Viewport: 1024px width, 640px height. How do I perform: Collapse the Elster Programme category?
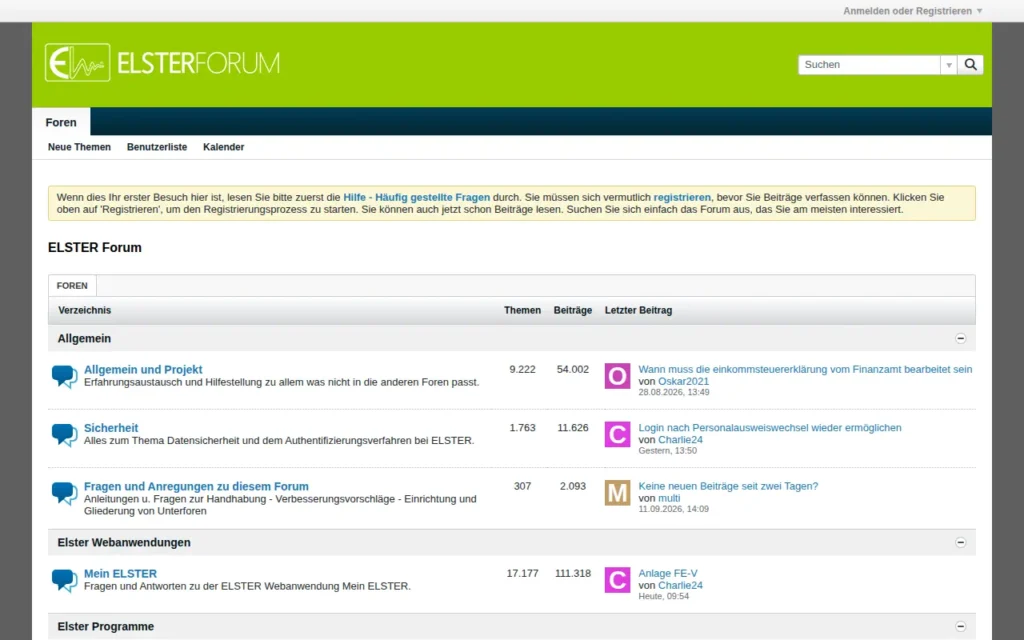[x=960, y=626]
